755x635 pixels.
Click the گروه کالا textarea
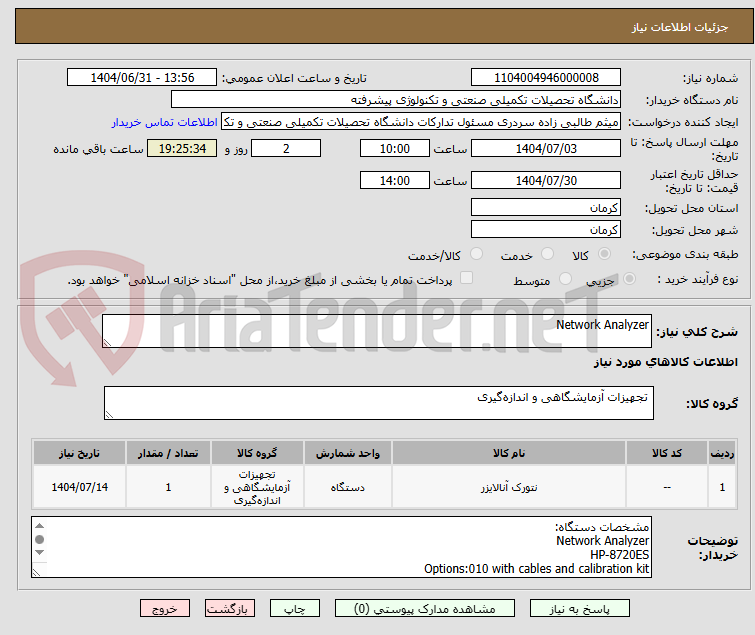click(378, 403)
